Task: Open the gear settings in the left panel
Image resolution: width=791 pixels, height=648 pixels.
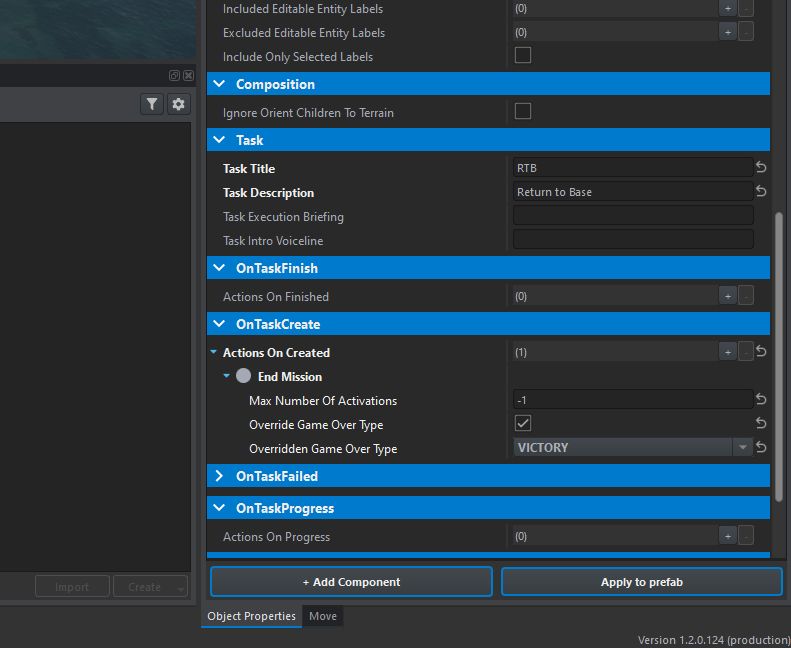Action: point(178,104)
